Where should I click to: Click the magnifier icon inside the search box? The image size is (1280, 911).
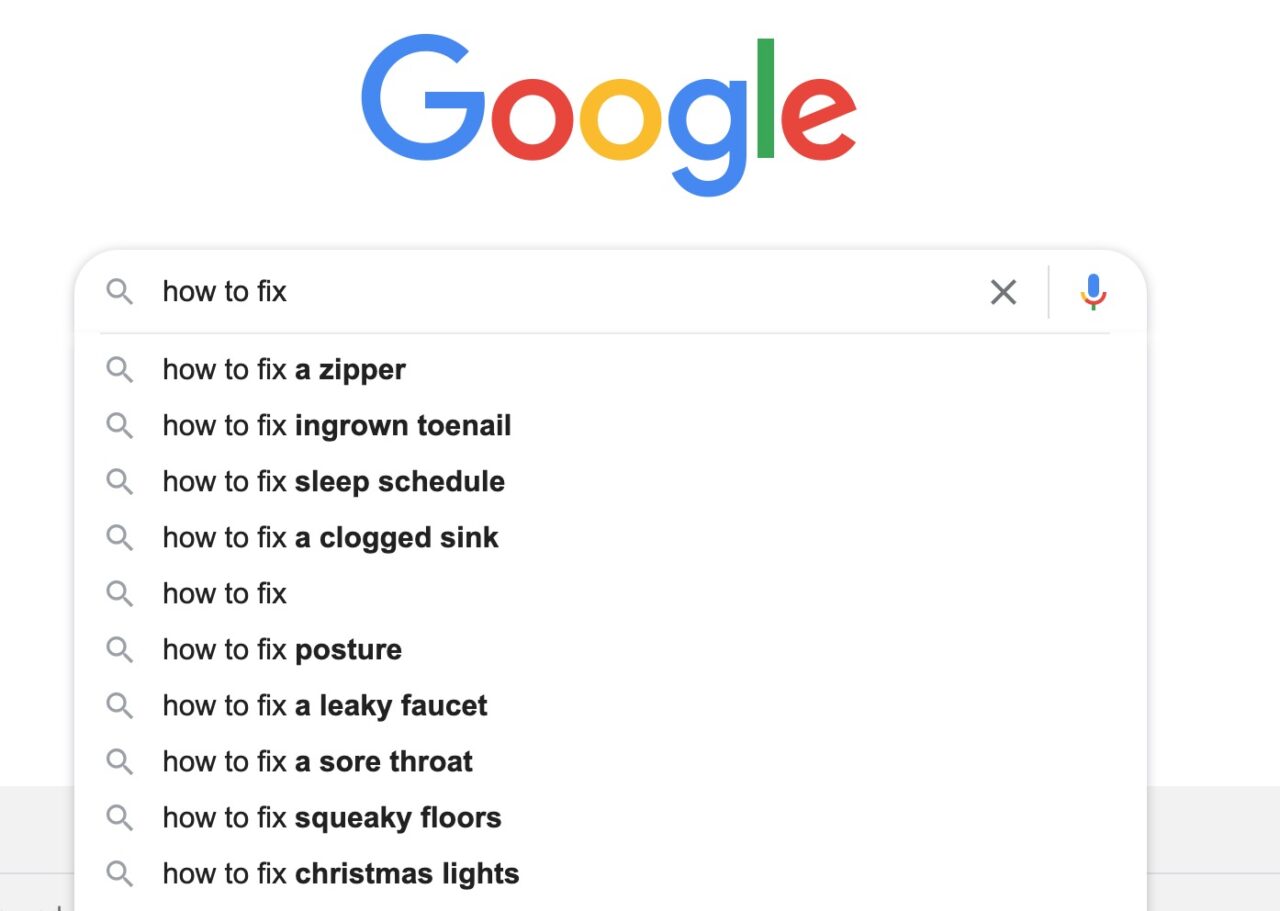[120, 292]
